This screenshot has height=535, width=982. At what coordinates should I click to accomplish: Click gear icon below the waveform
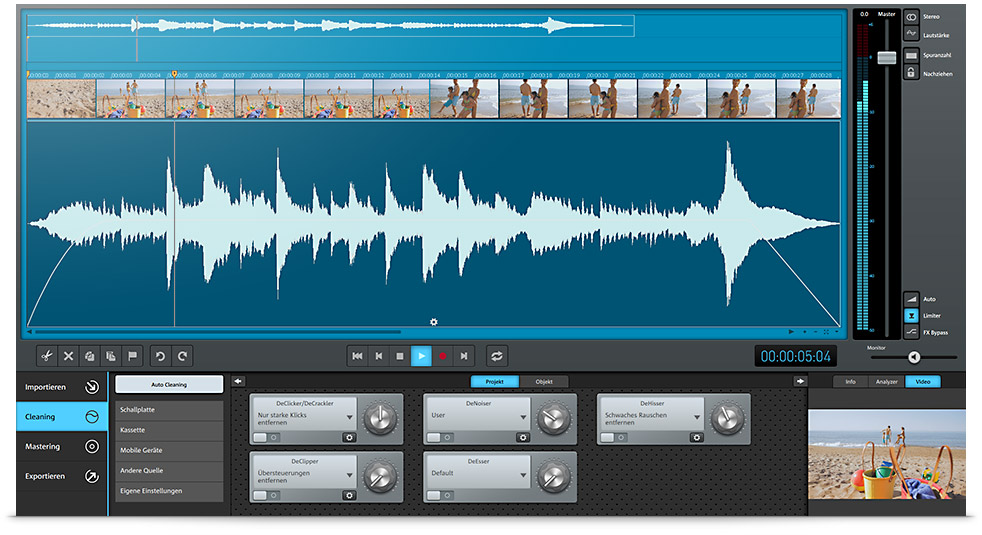(433, 322)
